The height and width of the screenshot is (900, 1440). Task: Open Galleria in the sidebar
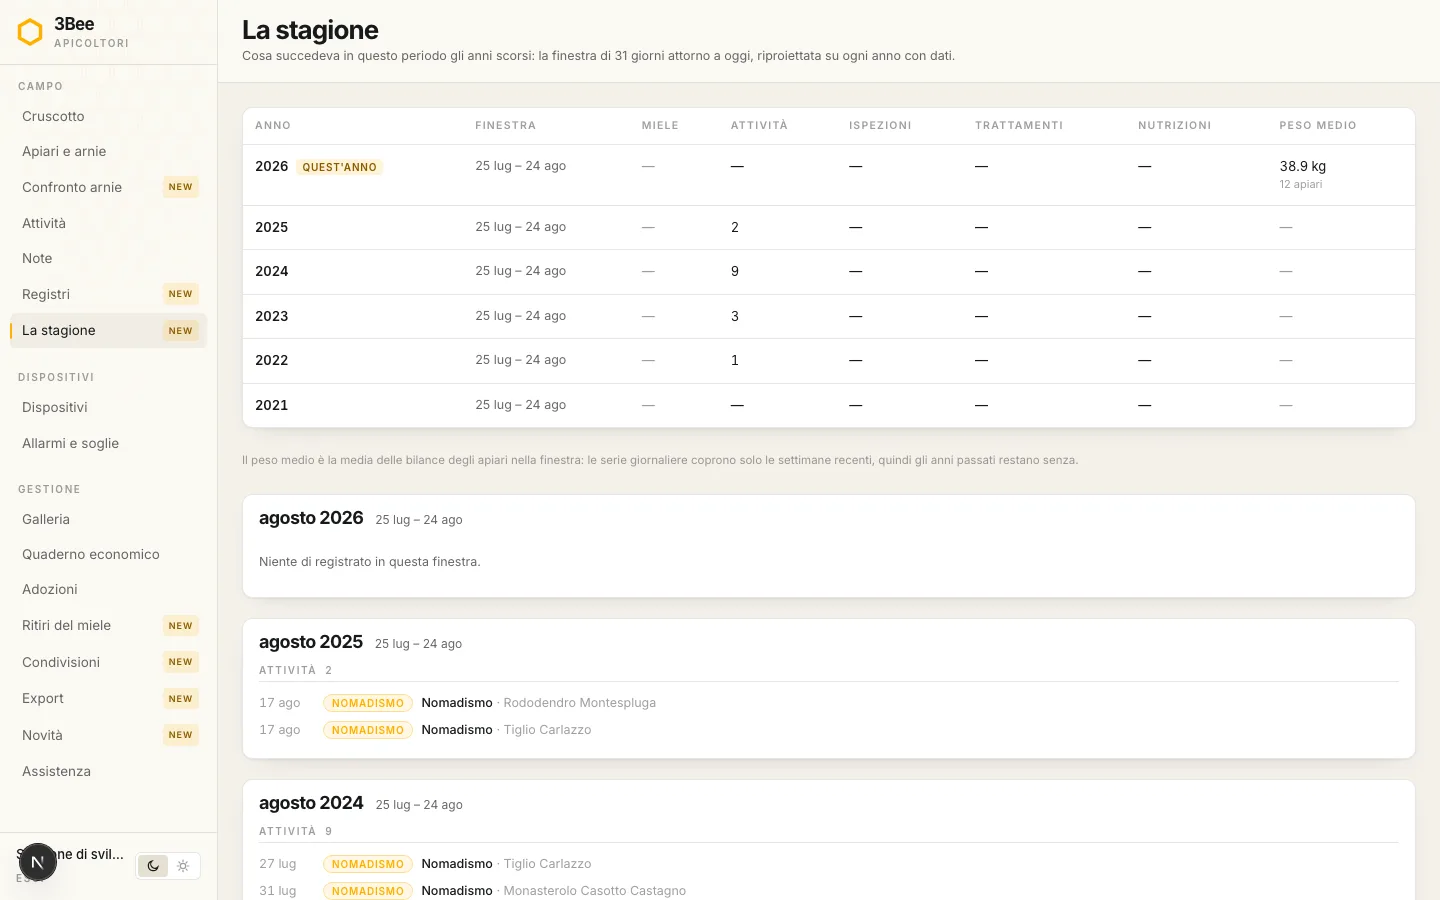pos(108,519)
